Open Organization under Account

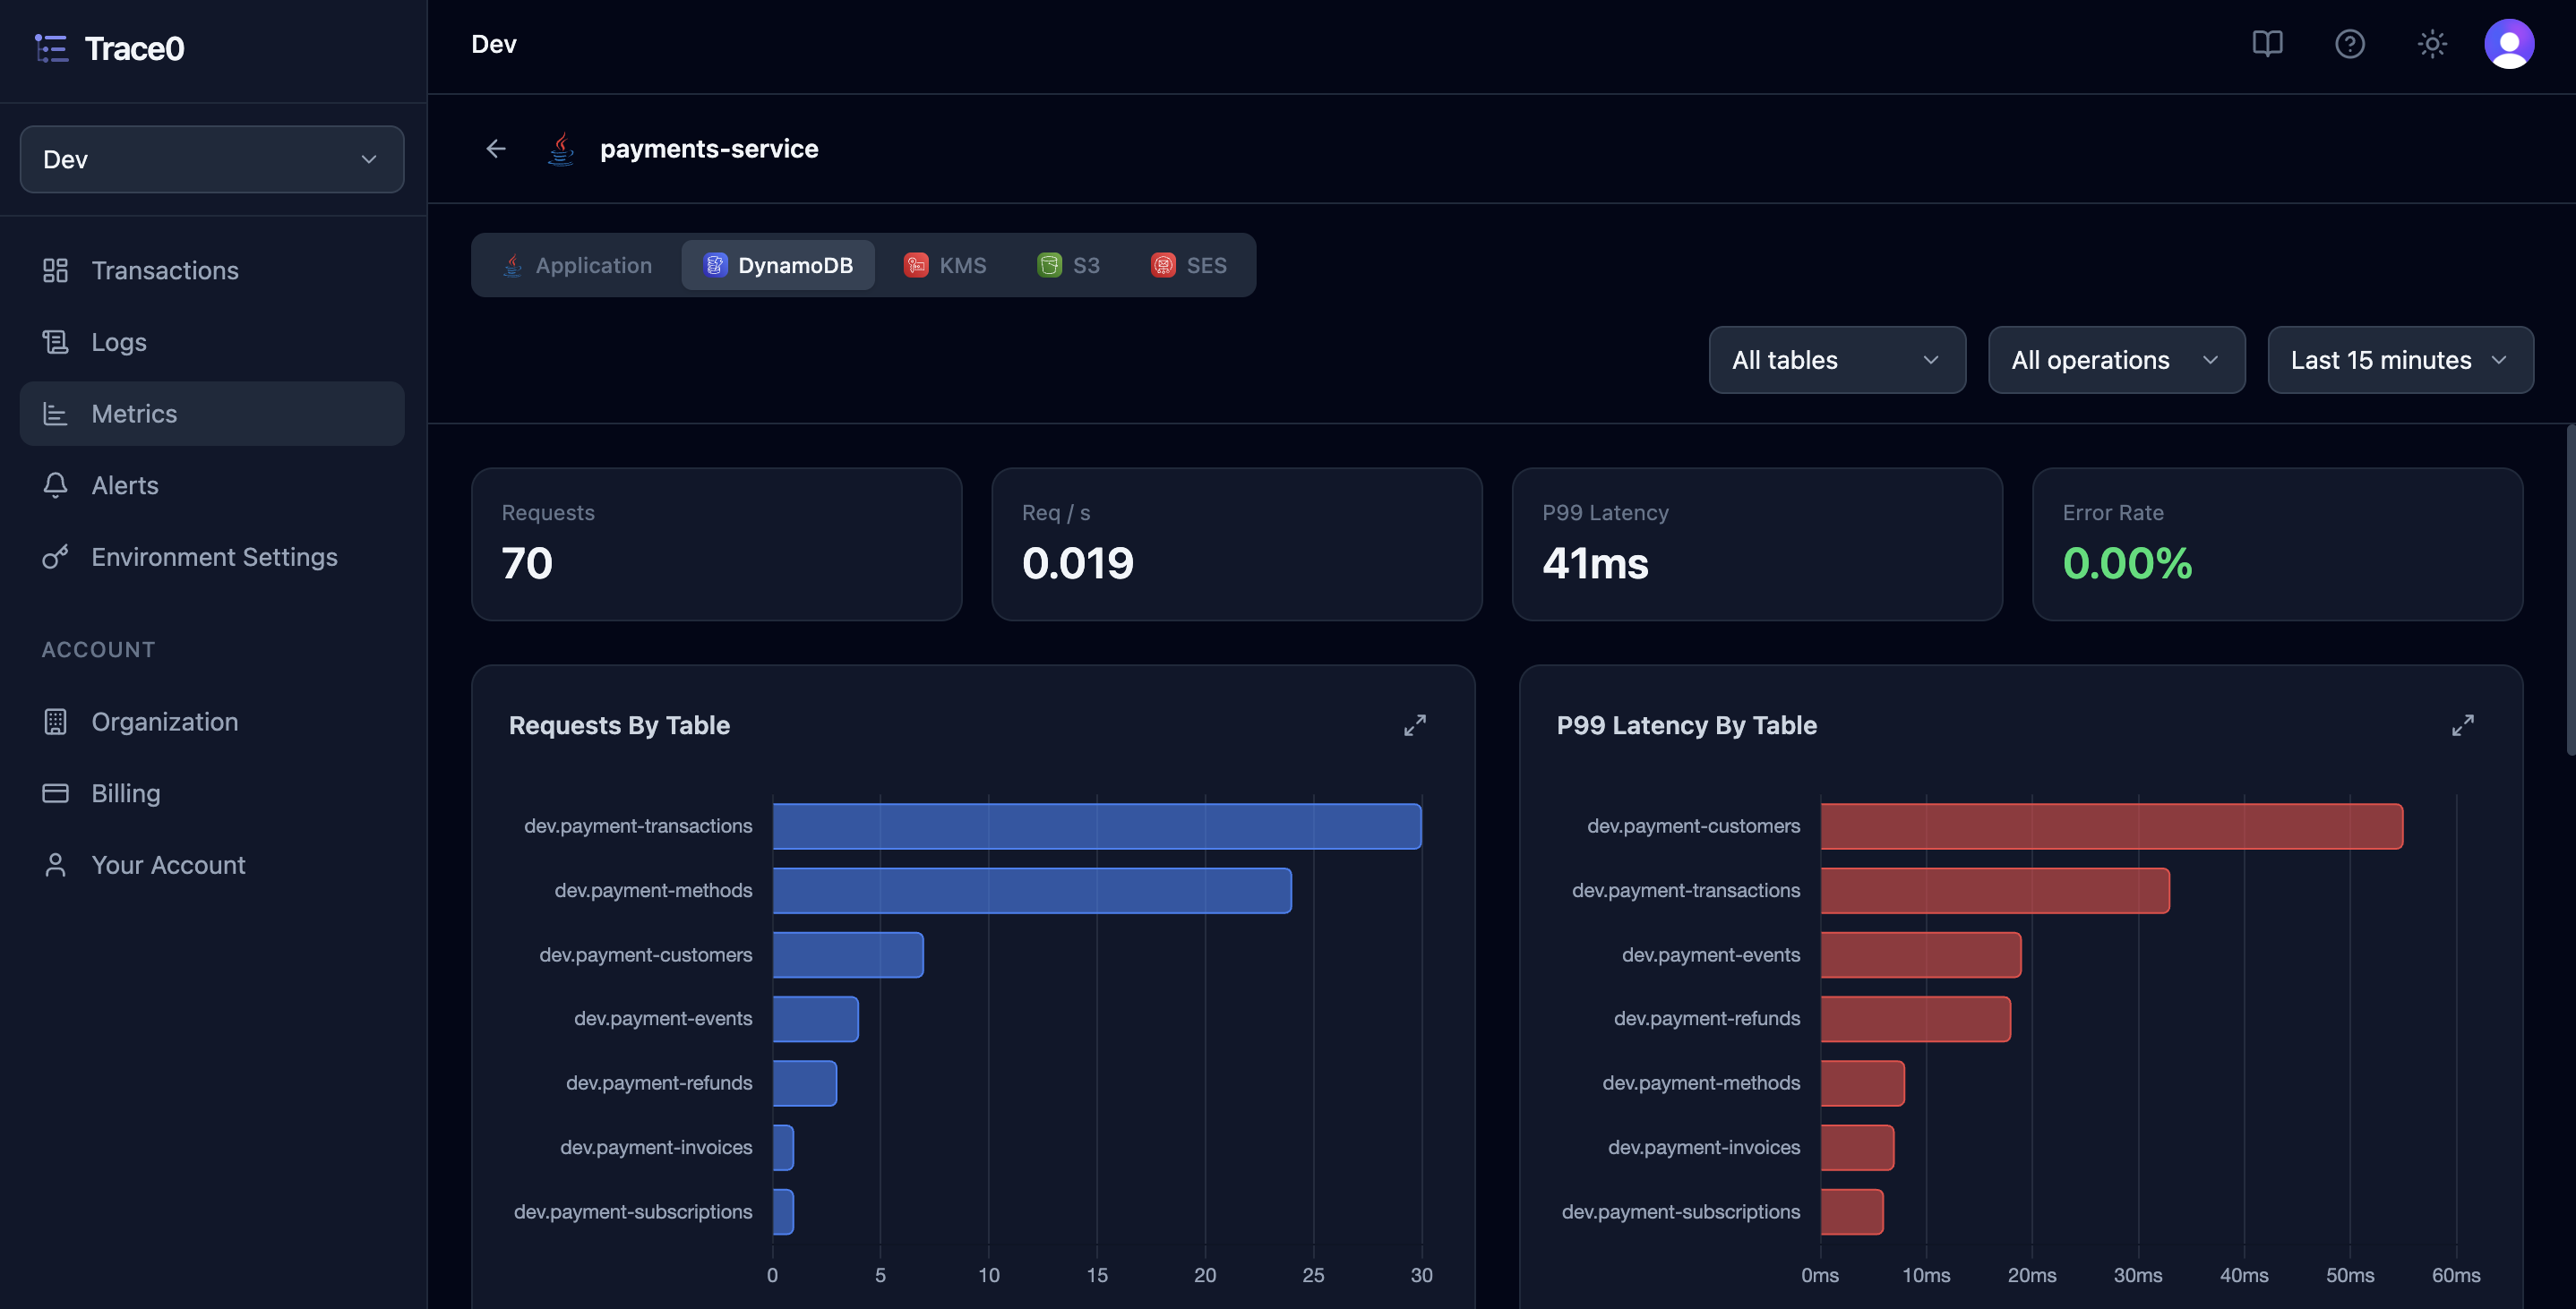(212, 721)
